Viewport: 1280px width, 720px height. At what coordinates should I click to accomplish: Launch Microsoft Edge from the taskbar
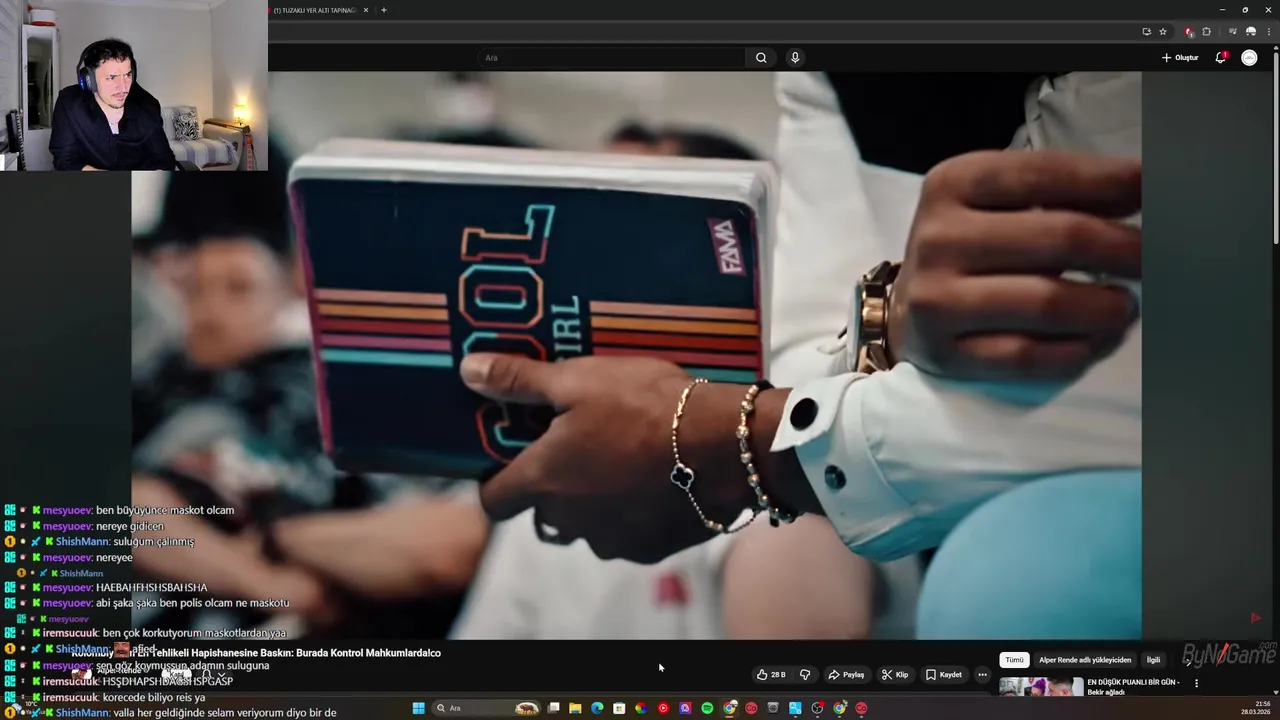[x=597, y=708]
